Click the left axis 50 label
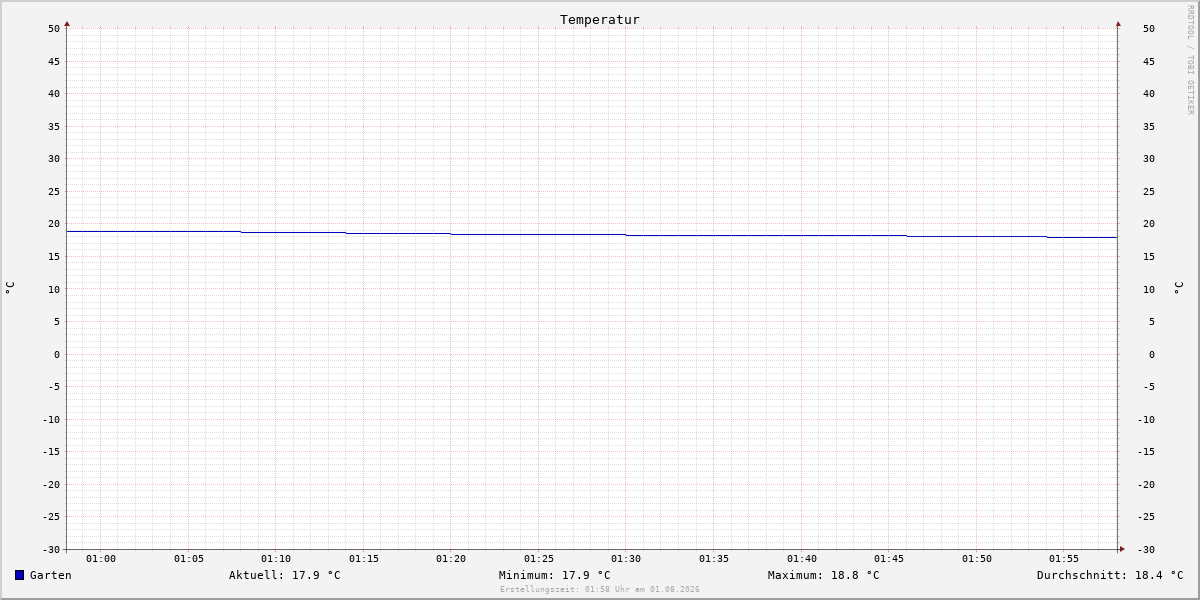This screenshot has width=1200, height=600. coord(54,29)
